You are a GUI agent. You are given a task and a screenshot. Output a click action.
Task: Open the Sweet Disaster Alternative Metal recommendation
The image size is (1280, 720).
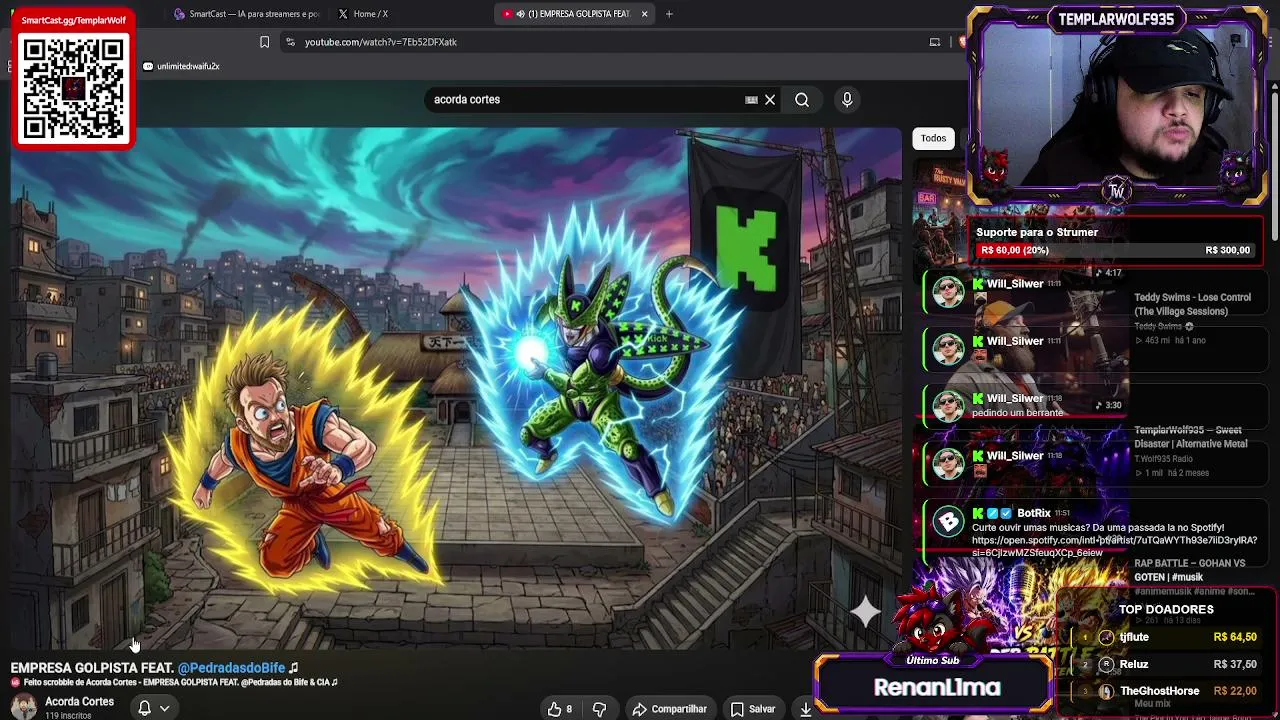pyautogui.click(x=1190, y=437)
